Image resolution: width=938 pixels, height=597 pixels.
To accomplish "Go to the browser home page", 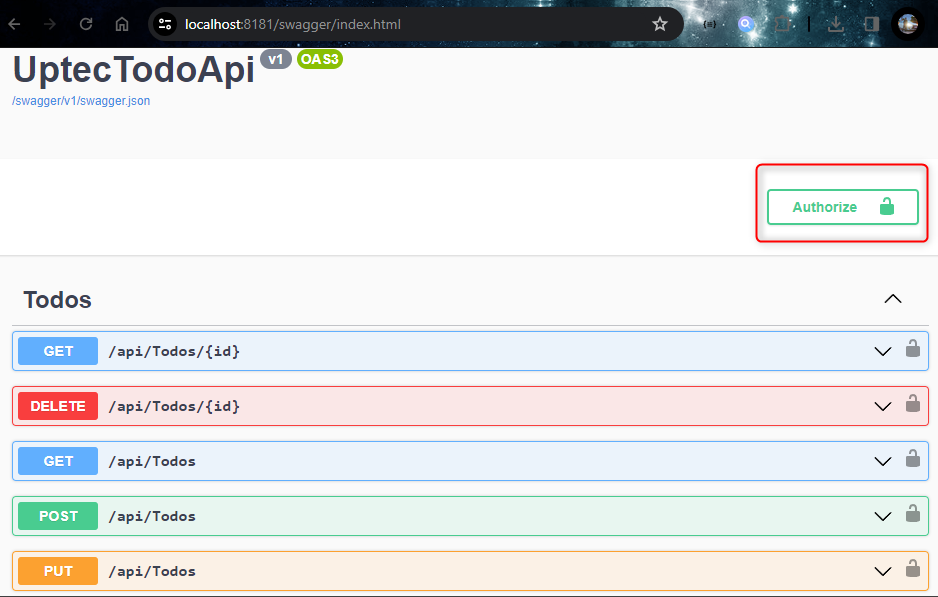I will 122,24.
